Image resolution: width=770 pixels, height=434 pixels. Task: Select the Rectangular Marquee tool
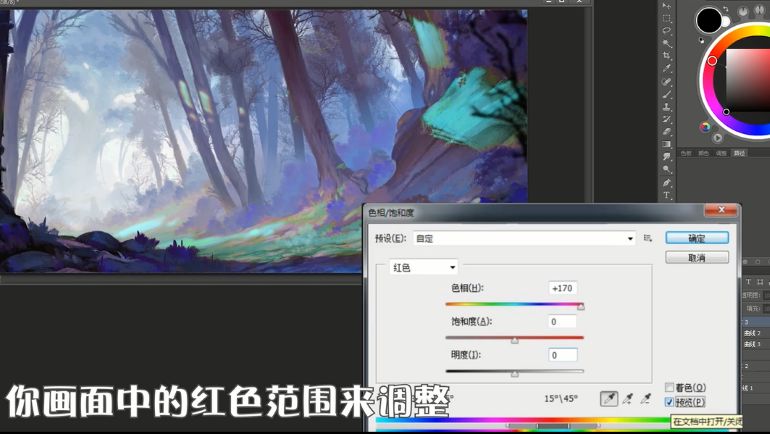coord(667,19)
